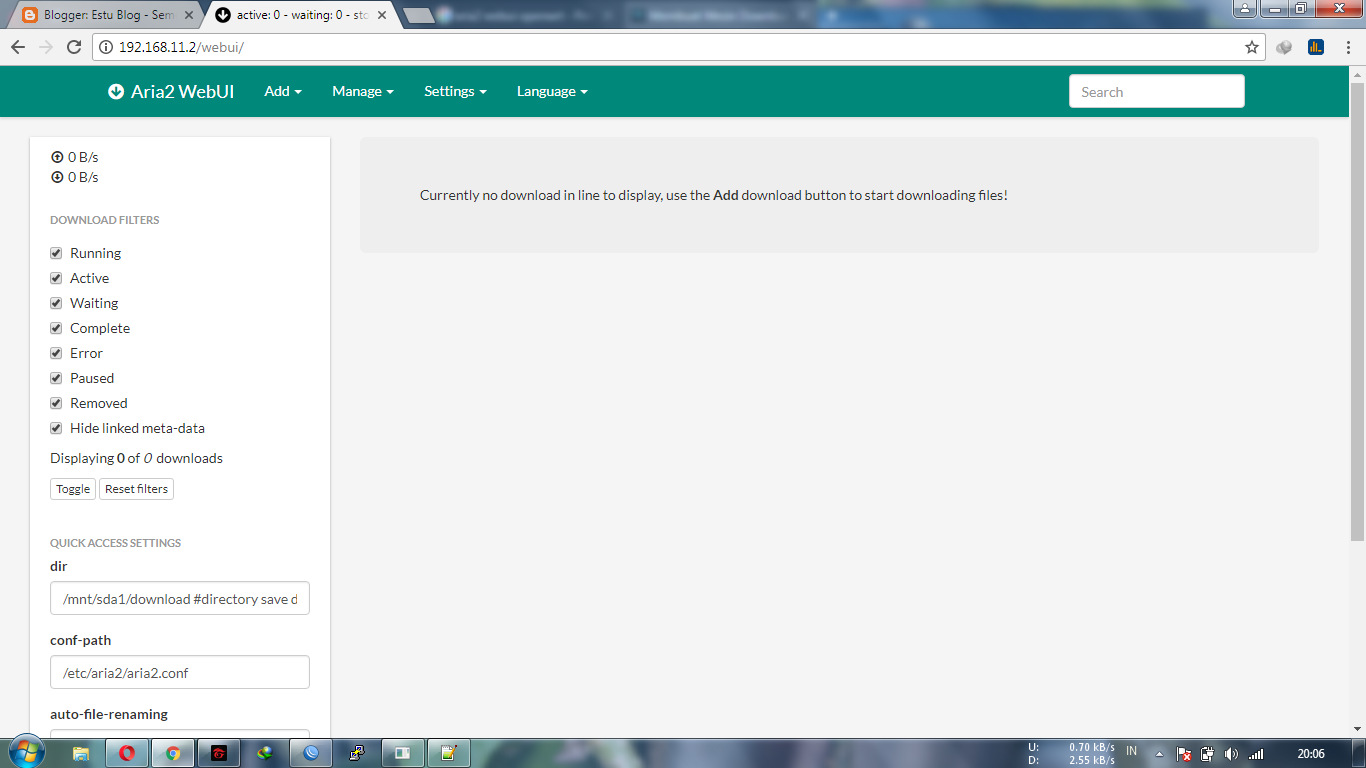Click the upload speed arrow icon

click(x=57, y=156)
